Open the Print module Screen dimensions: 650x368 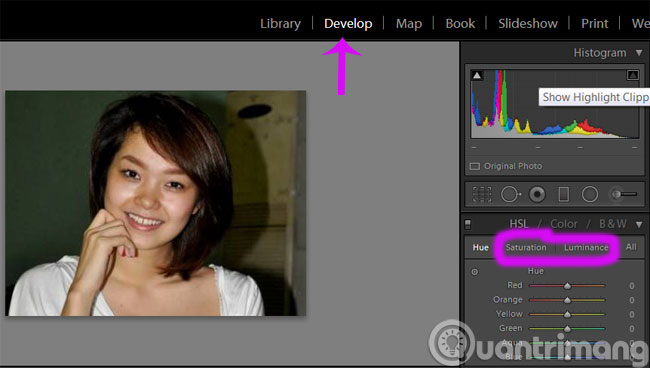[594, 24]
